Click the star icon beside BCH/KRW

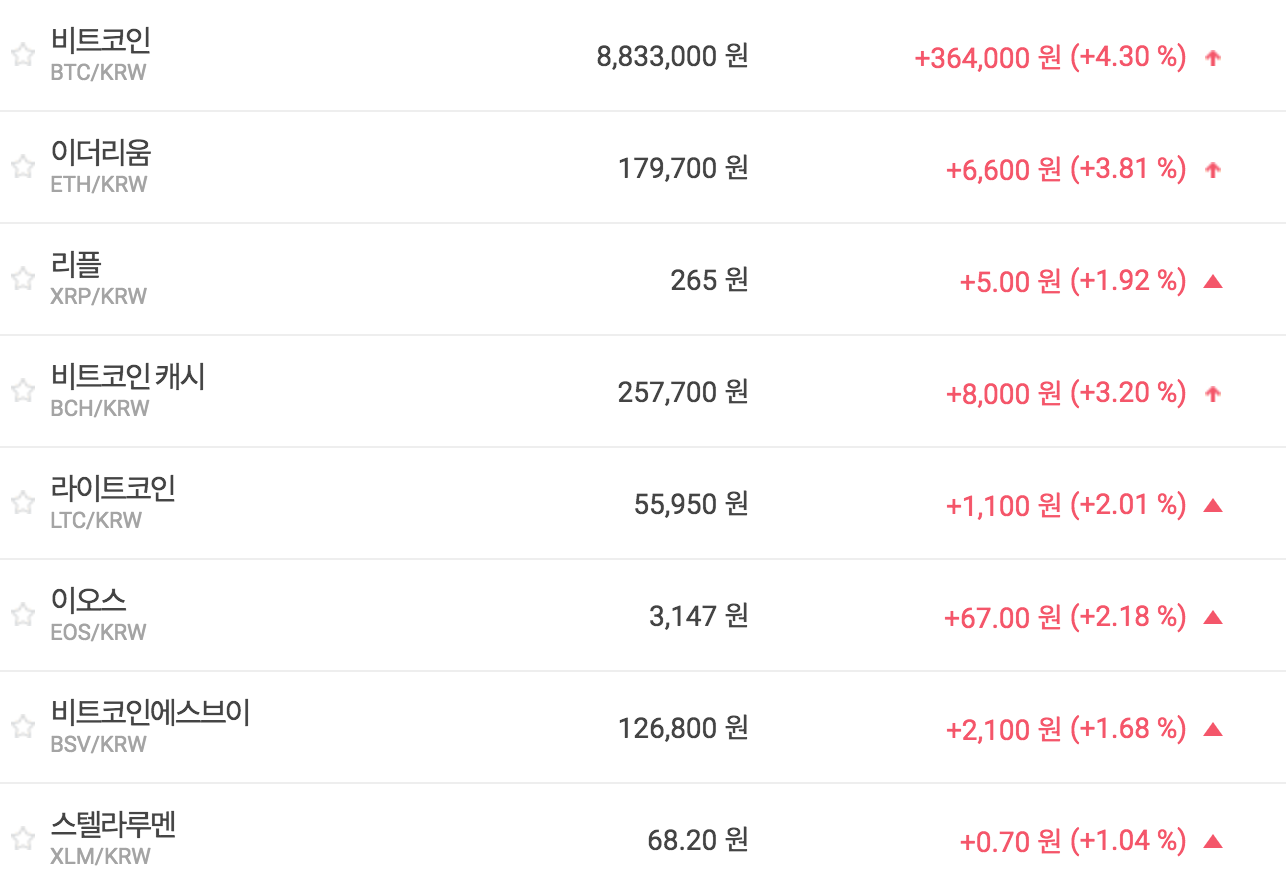(23, 392)
